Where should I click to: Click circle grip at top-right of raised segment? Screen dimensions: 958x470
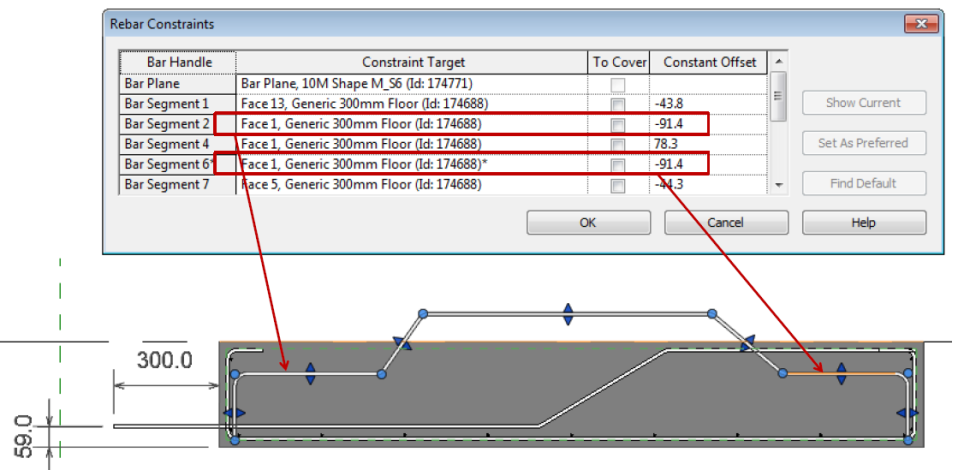pyautogui.click(x=712, y=314)
